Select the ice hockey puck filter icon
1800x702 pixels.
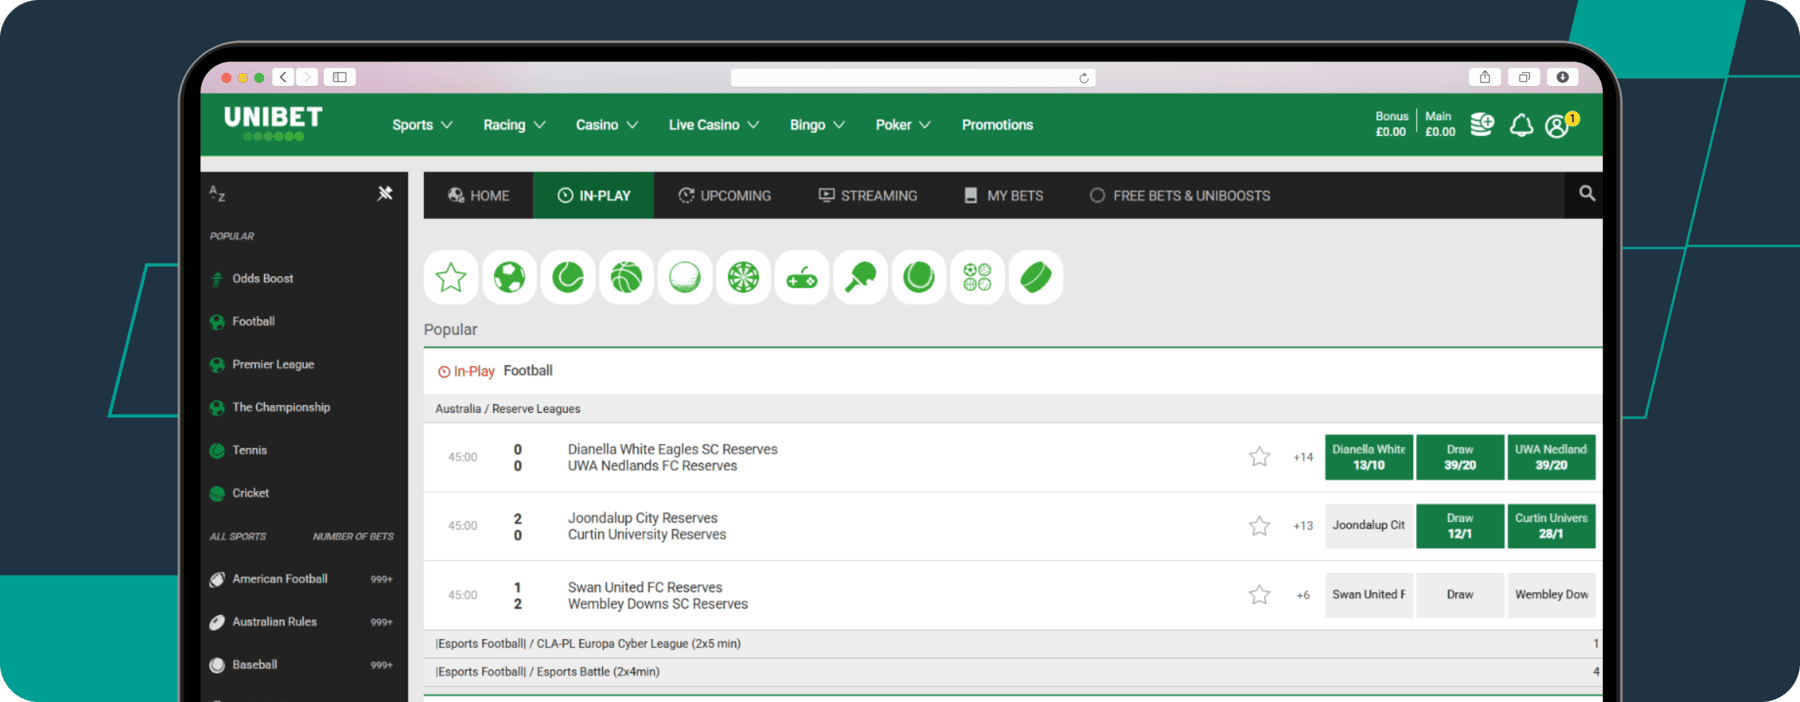pos(1036,277)
